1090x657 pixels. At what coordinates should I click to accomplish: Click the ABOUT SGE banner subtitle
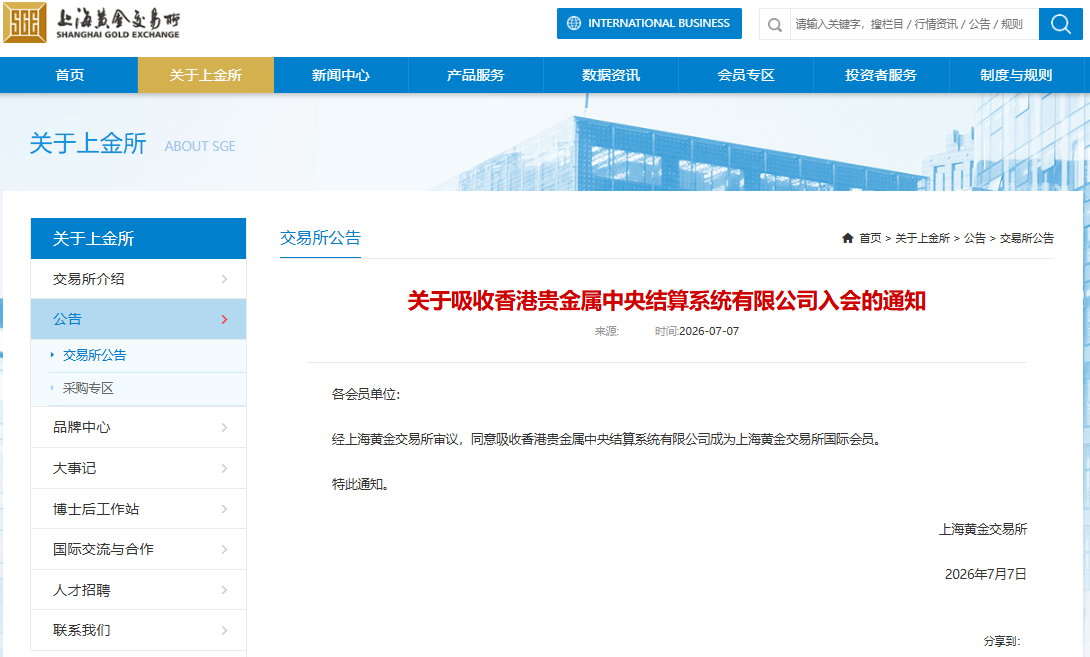pyautogui.click(x=200, y=146)
